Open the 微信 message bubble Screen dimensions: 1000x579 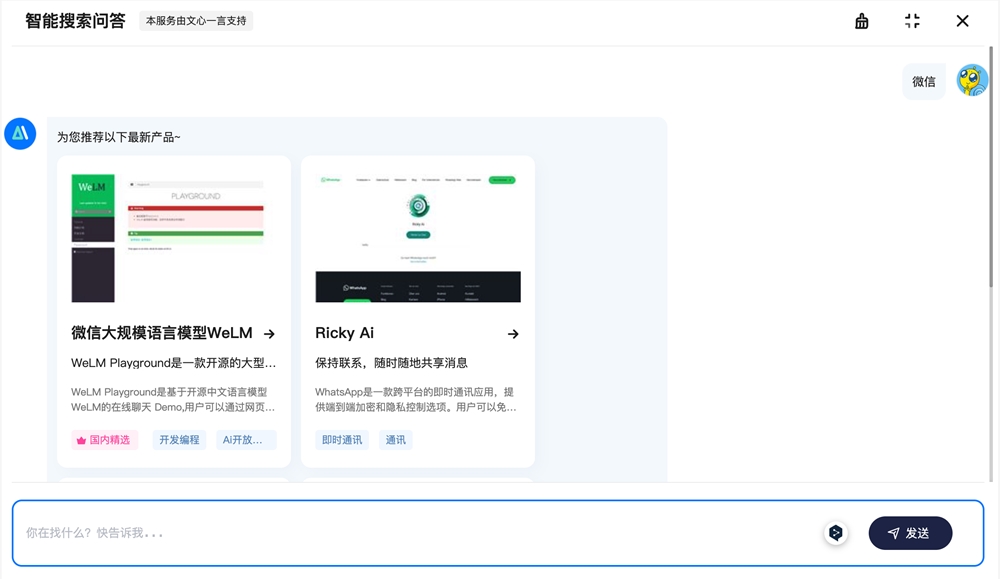pos(923,80)
